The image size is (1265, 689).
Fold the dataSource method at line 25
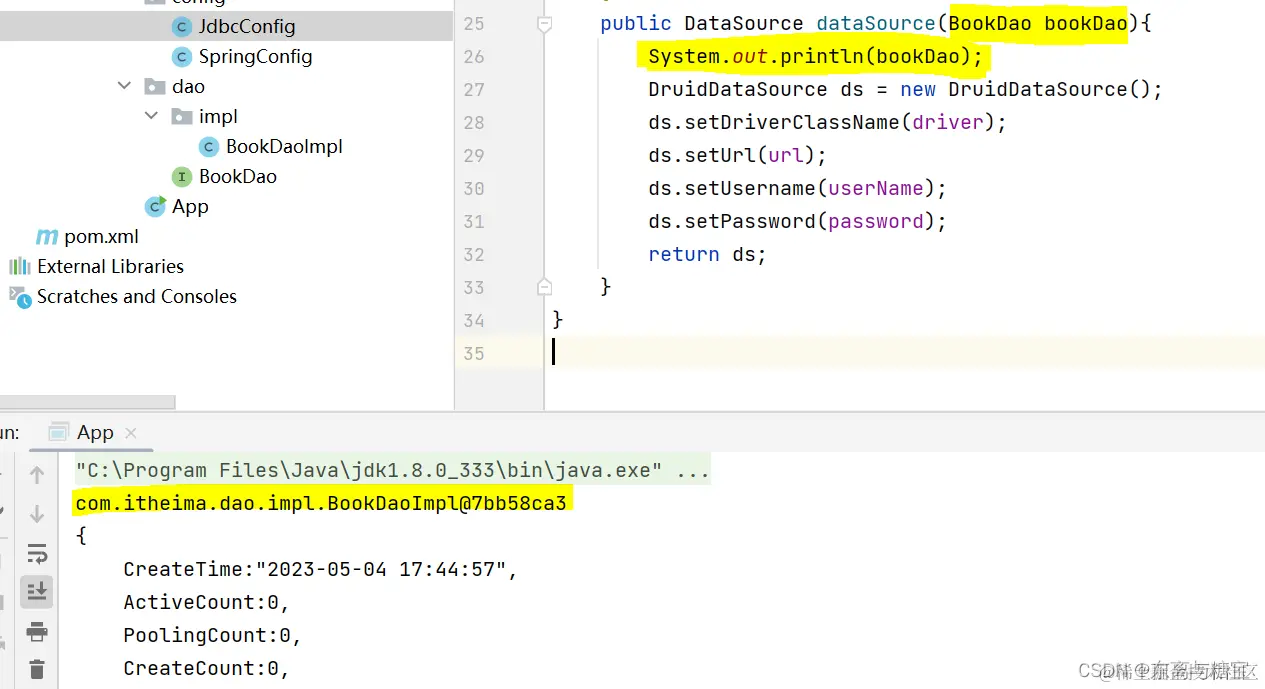click(x=544, y=24)
